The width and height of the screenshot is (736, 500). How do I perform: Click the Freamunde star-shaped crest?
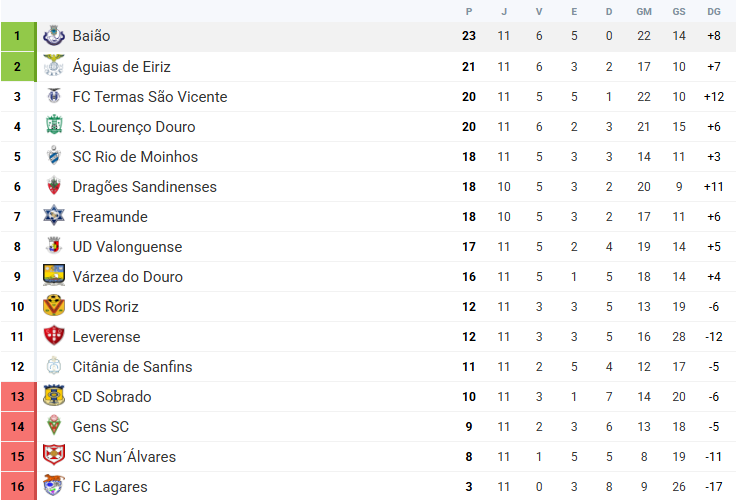(x=54, y=216)
